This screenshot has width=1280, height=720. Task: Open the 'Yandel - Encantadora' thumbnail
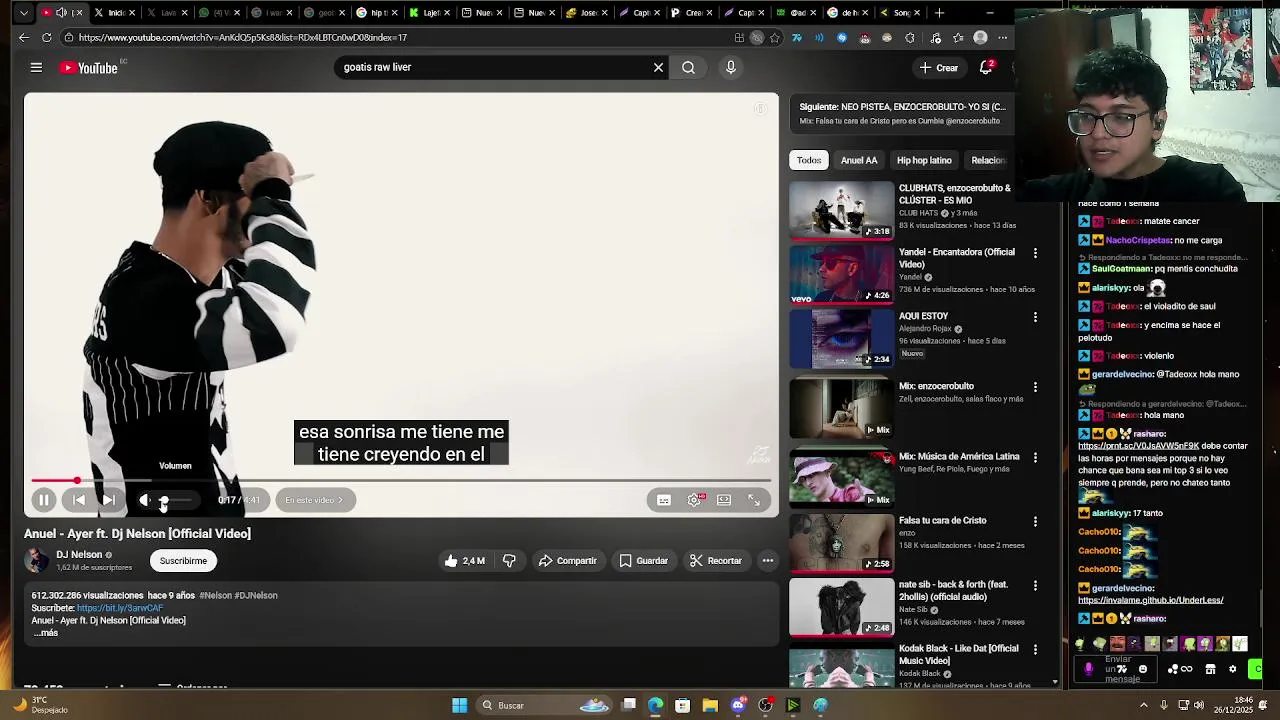click(842, 274)
